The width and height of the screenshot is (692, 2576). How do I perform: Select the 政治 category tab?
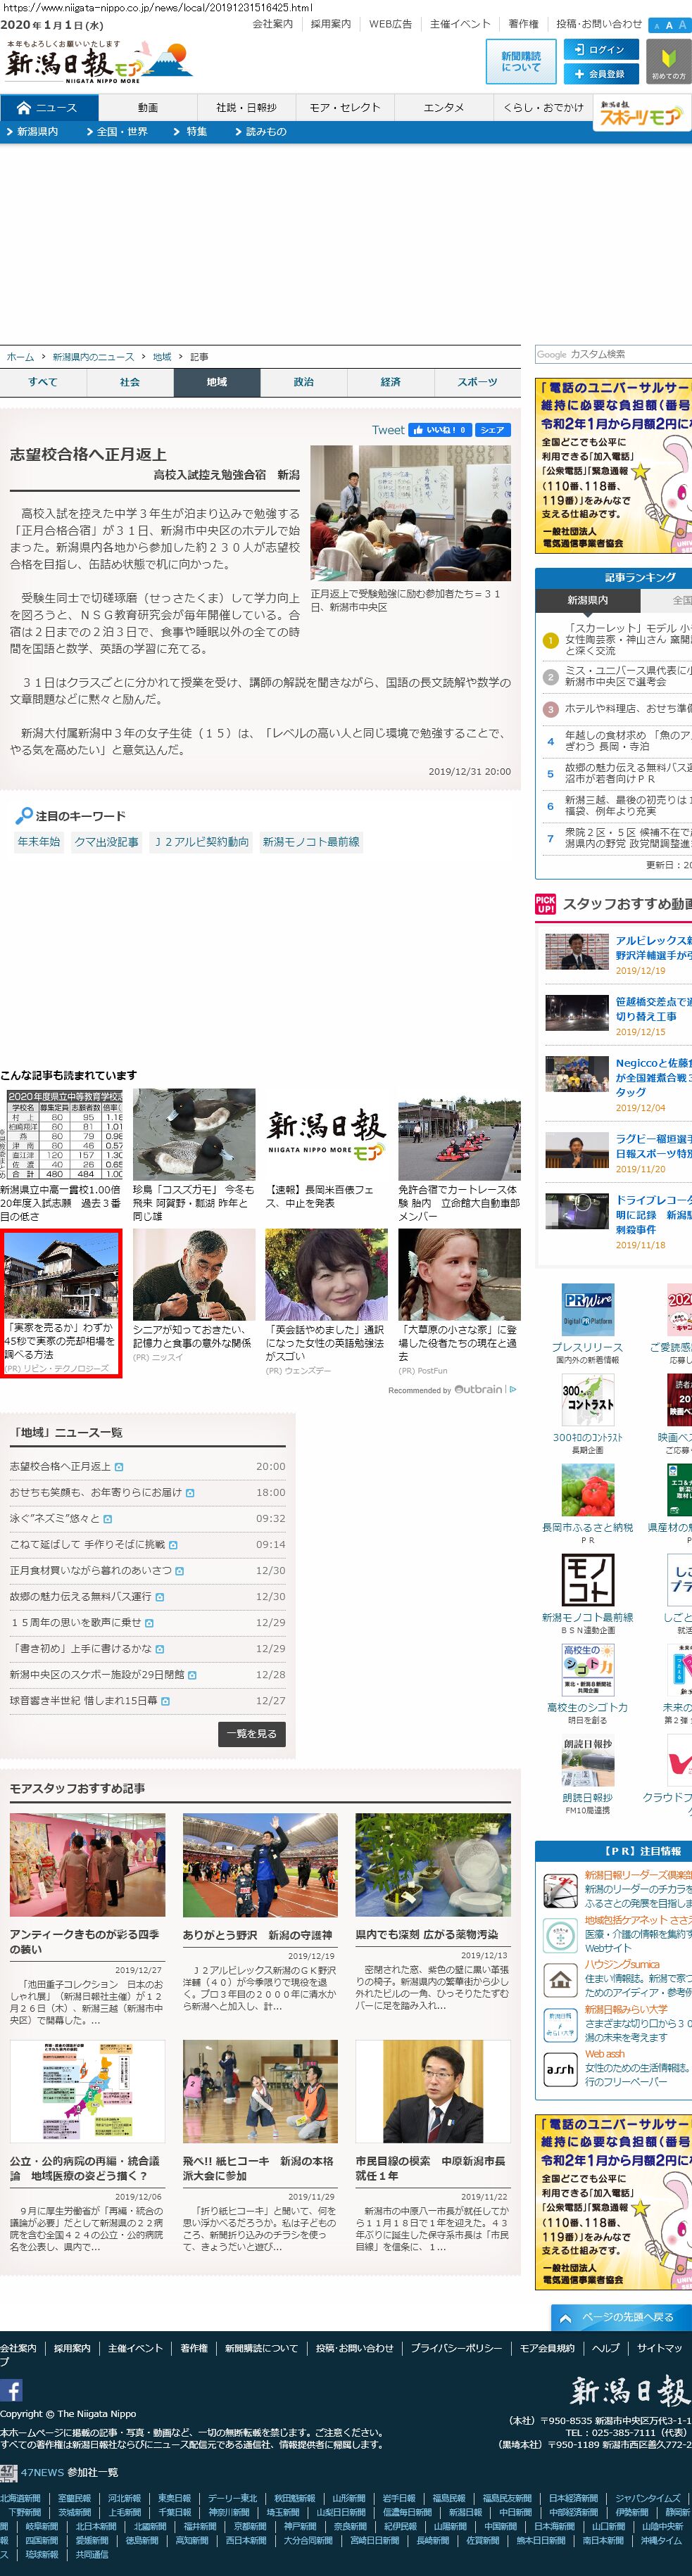[303, 382]
